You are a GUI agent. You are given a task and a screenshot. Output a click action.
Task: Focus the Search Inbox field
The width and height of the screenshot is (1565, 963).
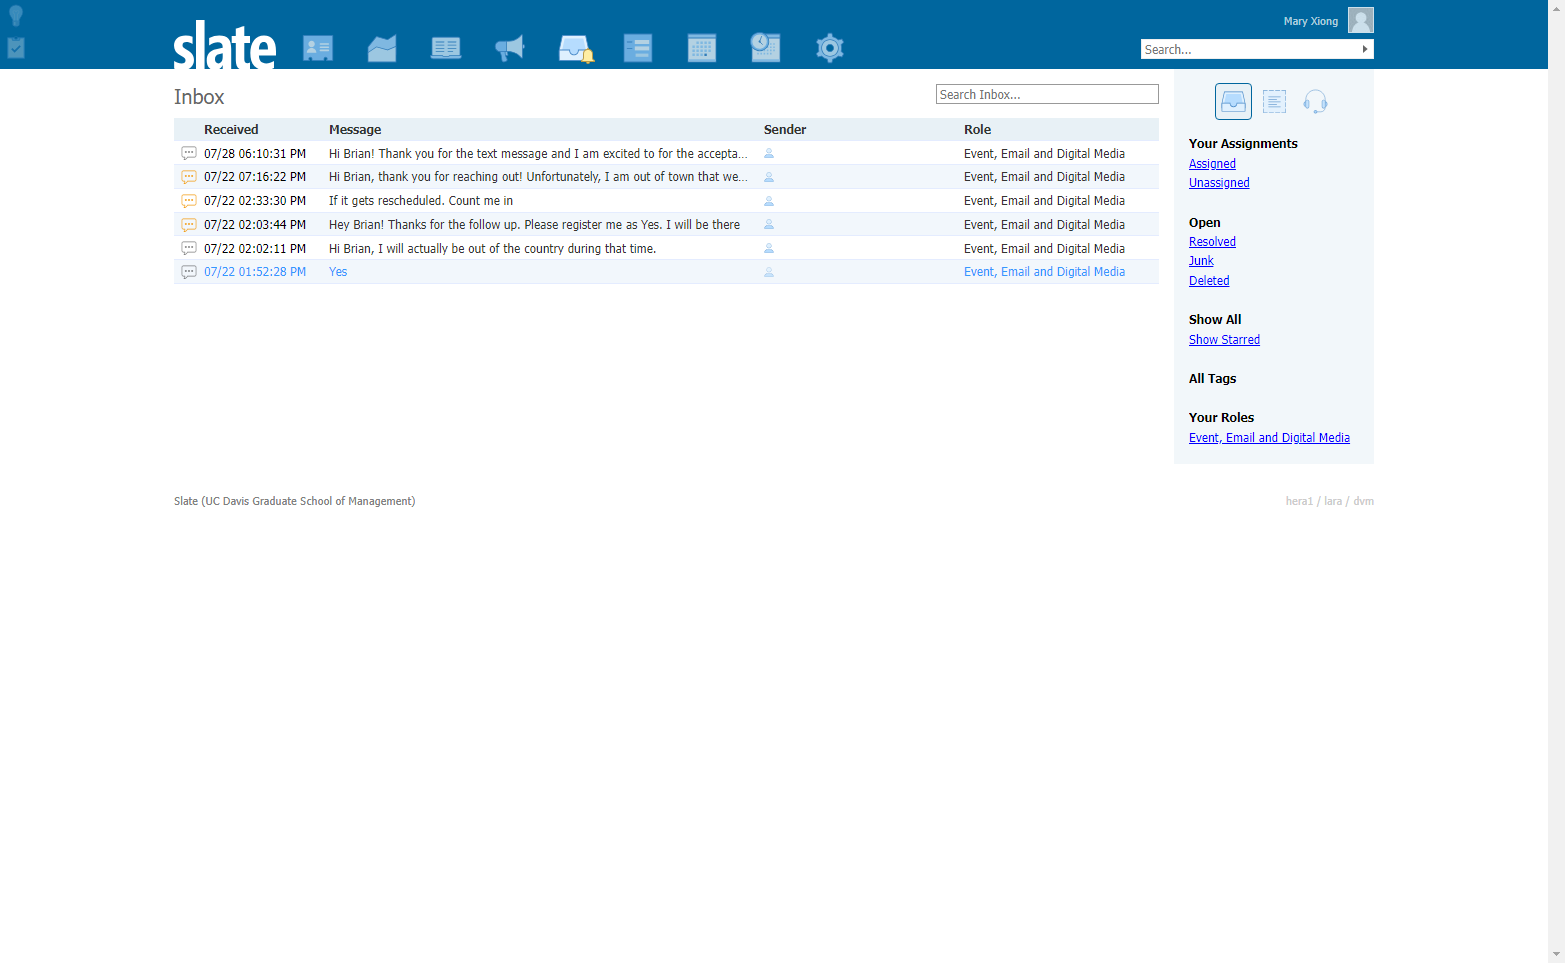tap(1047, 94)
